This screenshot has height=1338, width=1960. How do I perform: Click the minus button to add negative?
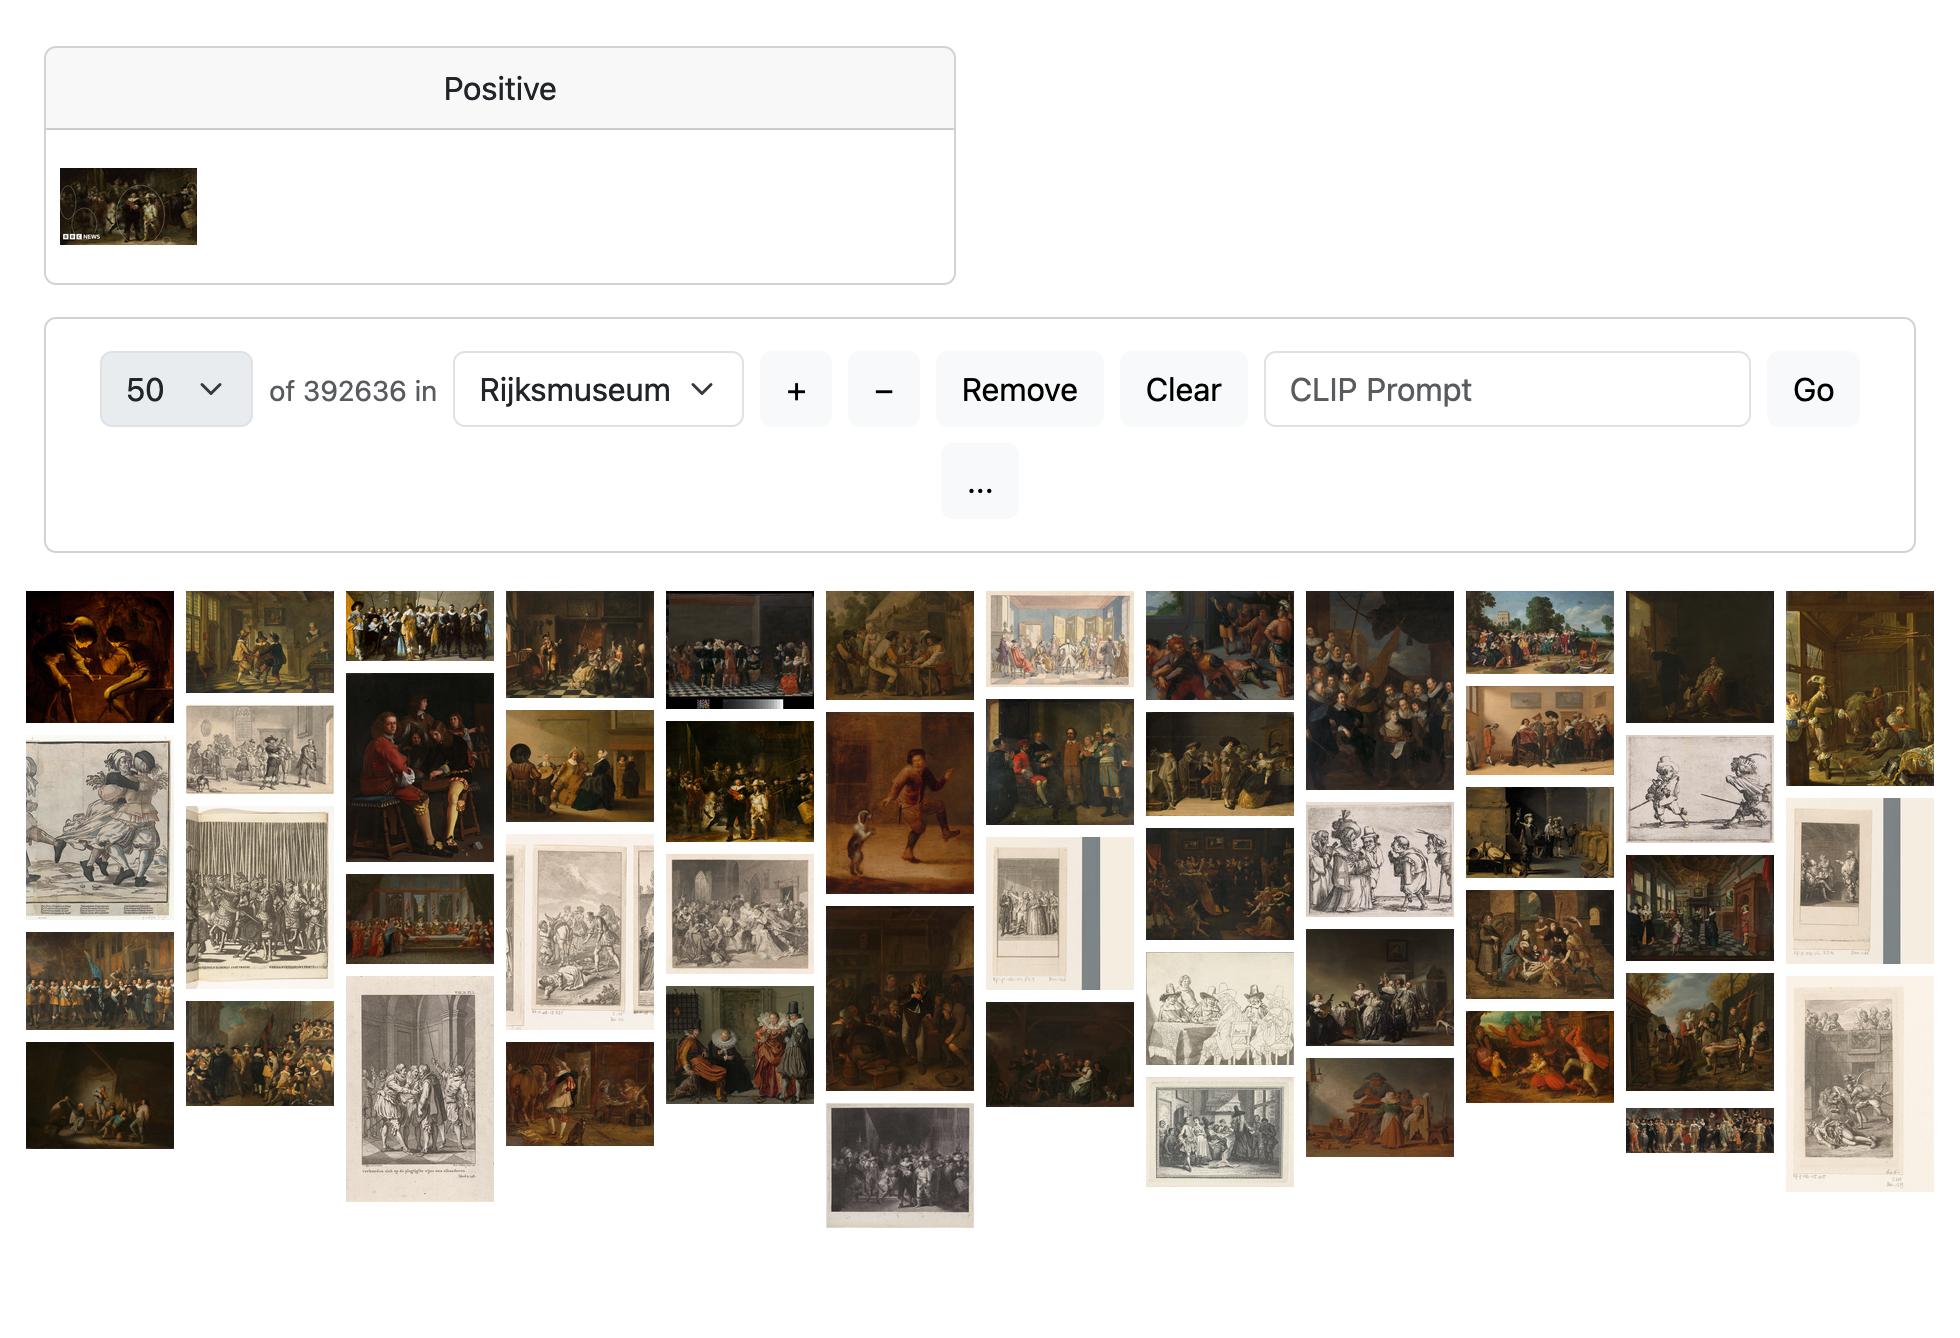pos(884,389)
